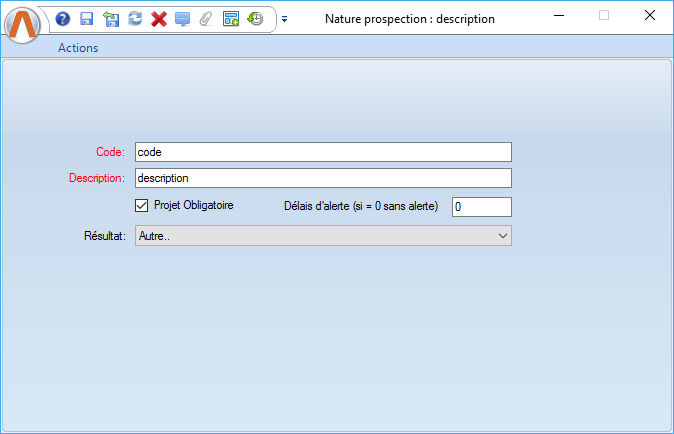Viewport: 674px width, 434px height.
Task: Open the Résultat dropdown list
Action: click(x=323, y=235)
